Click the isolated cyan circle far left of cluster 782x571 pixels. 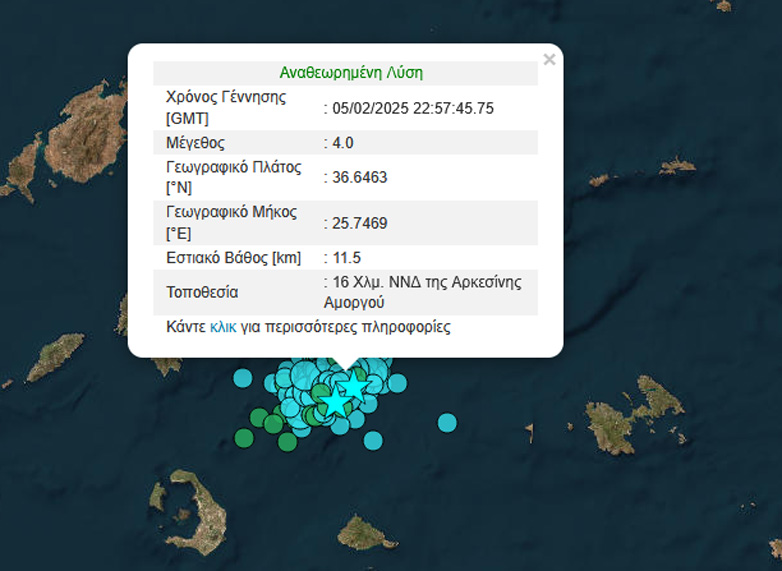(x=242, y=378)
